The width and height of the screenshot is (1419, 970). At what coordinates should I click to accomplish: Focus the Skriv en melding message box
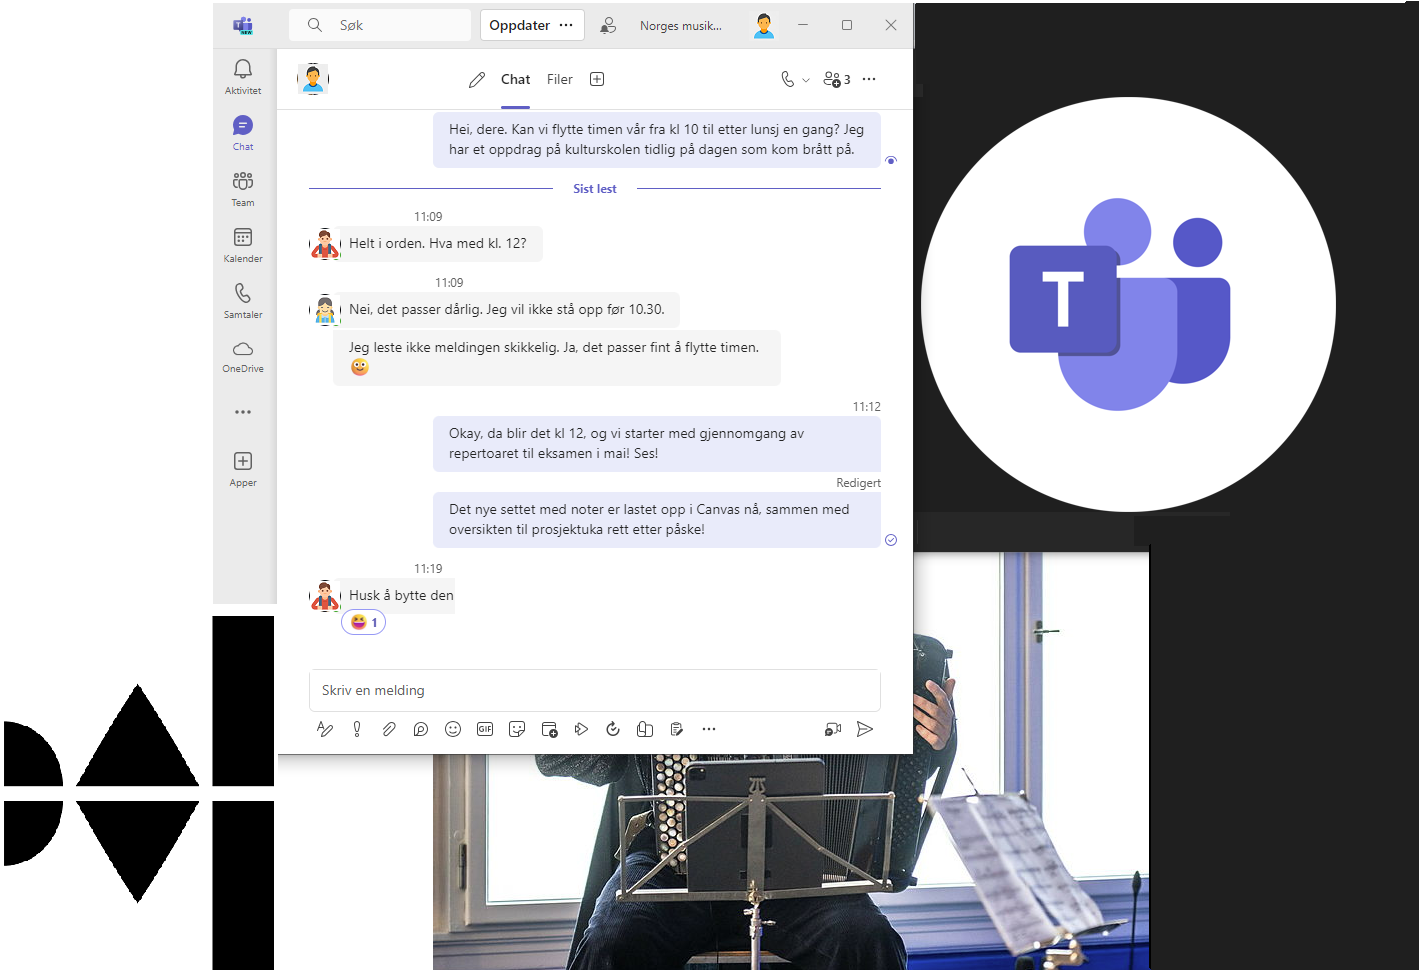coord(594,690)
